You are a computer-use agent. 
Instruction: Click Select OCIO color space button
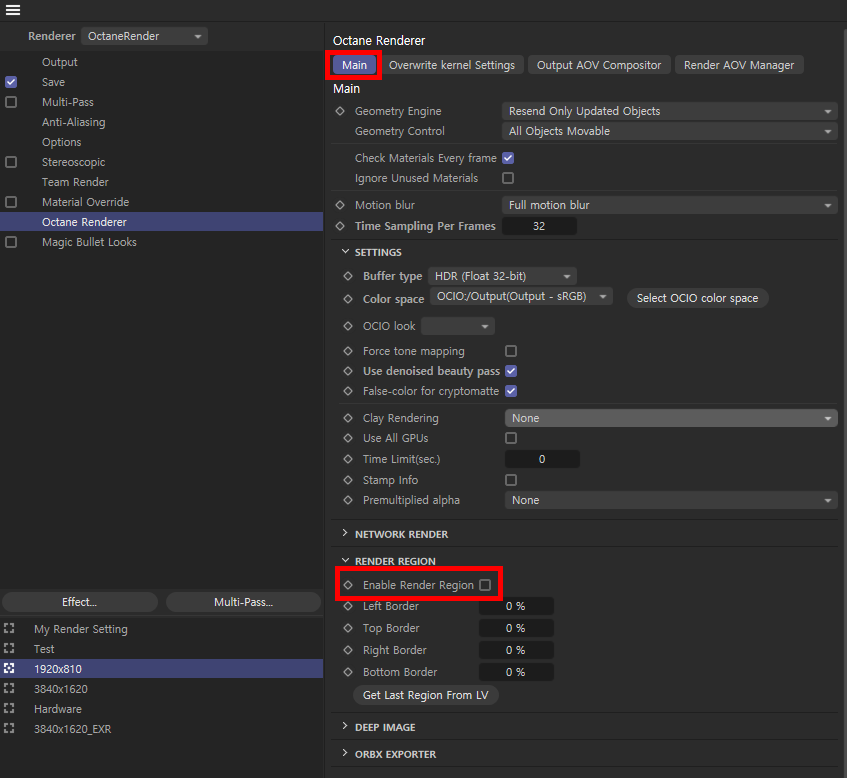(697, 298)
